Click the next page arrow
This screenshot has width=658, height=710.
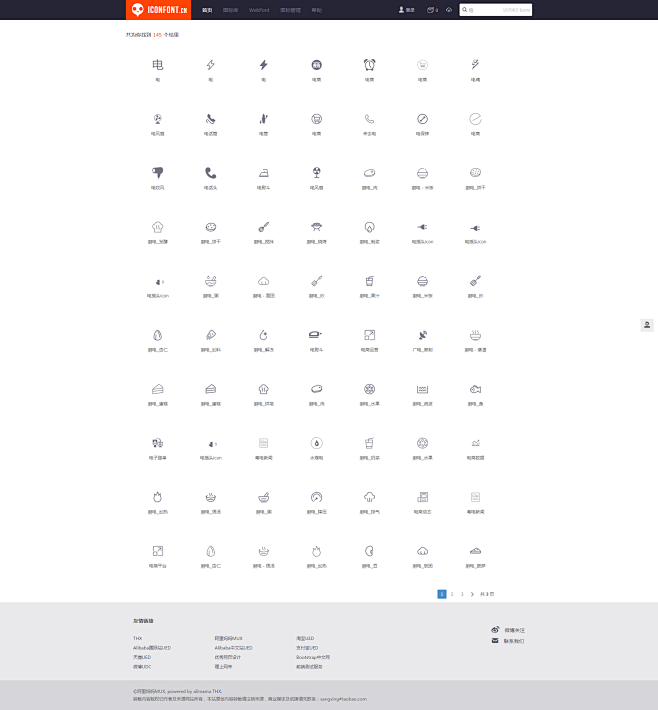tap(472, 594)
